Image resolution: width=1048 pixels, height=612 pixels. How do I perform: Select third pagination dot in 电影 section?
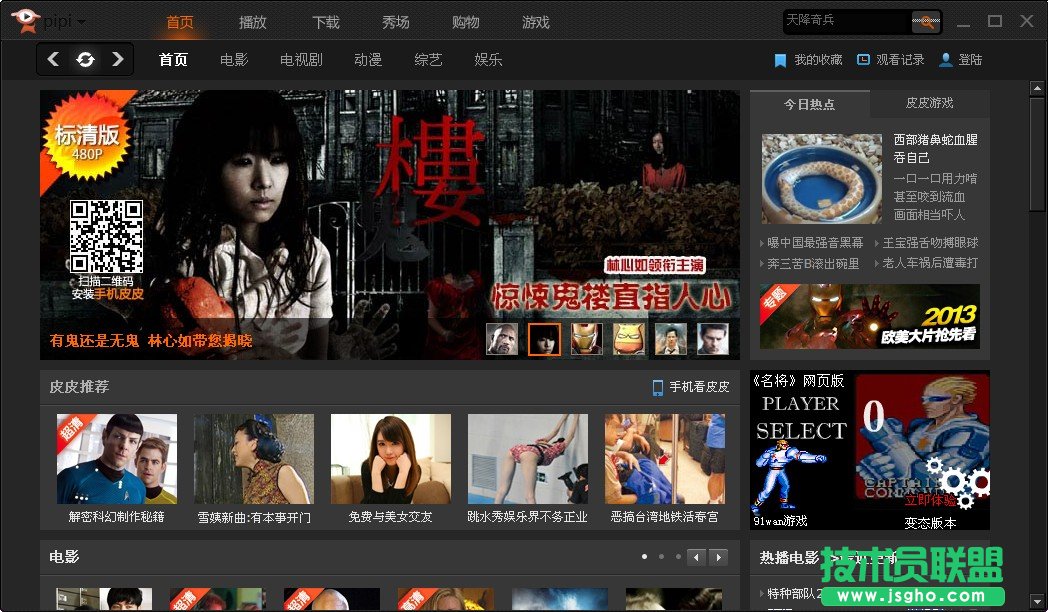678,557
